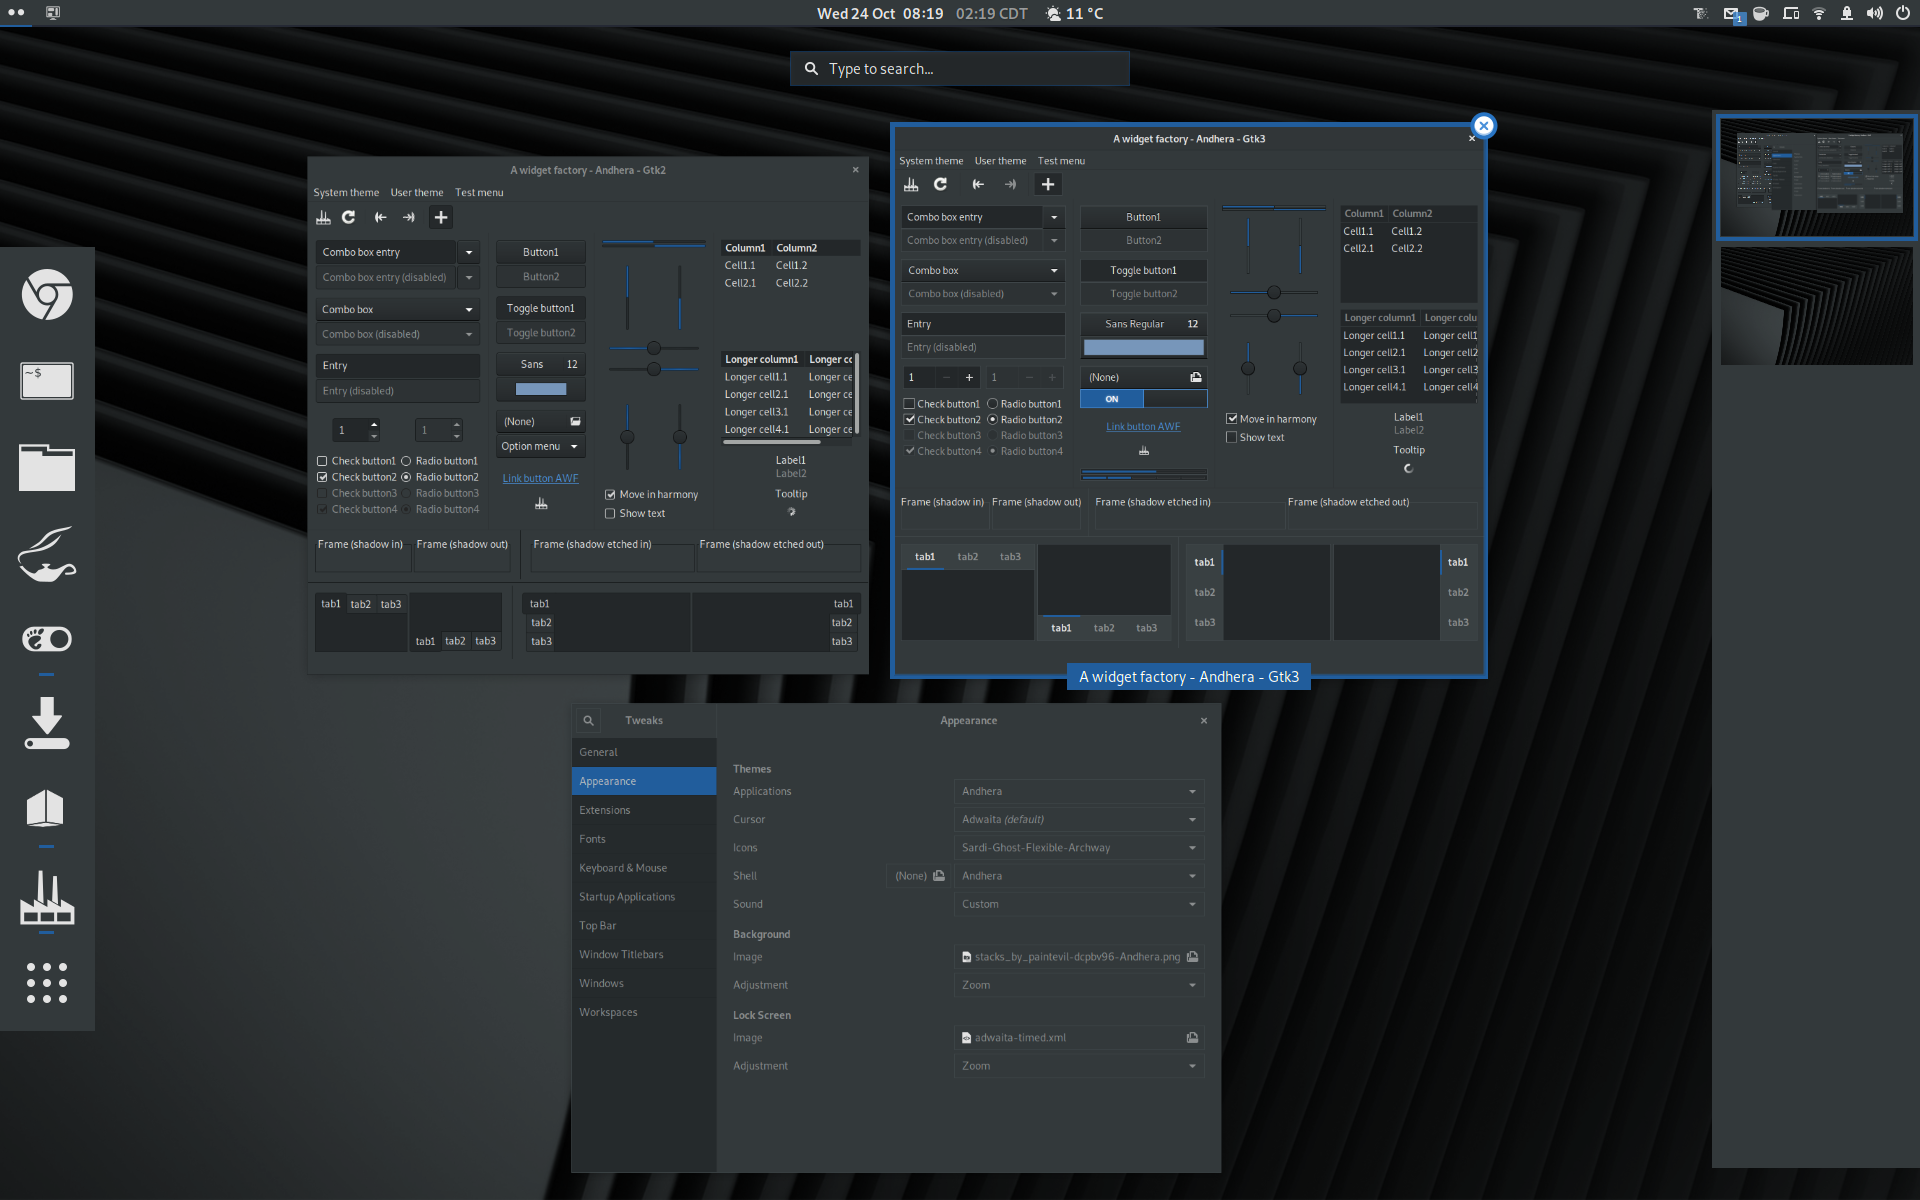Screen dimensions: 1920x1200
Task: Click back arrow icon in Gtk3 toolbar
Action: tap(978, 184)
